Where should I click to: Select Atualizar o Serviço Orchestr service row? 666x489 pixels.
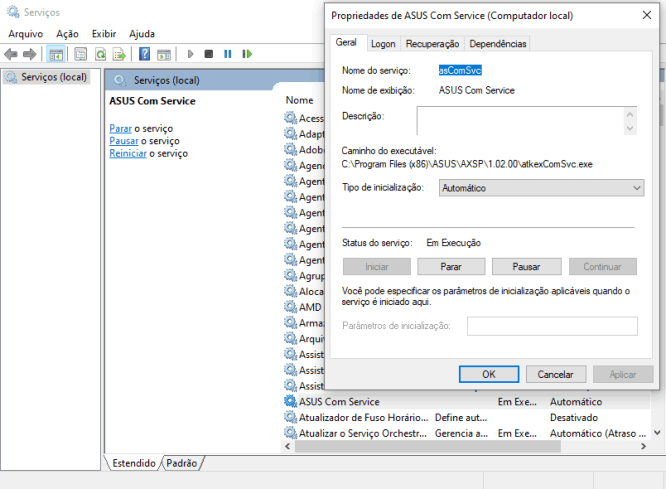point(466,433)
